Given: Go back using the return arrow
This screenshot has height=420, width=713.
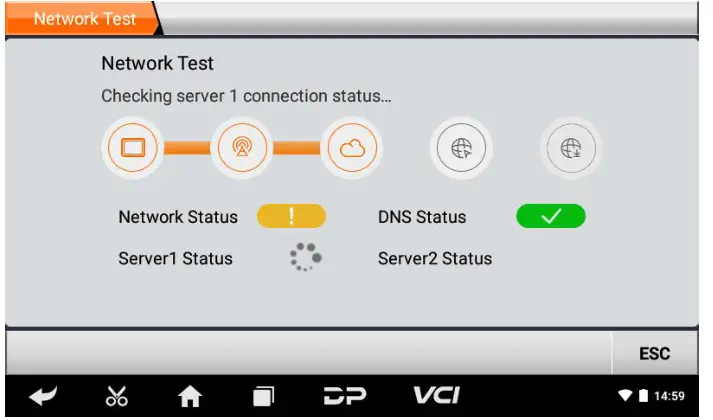Looking at the screenshot, I should pyautogui.click(x=43, y=395).
